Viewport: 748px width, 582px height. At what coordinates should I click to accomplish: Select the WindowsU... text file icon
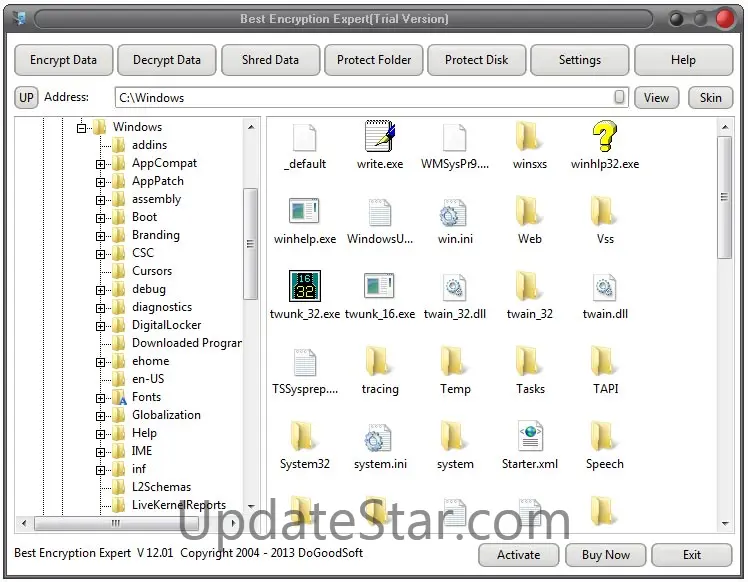(380, 212)
